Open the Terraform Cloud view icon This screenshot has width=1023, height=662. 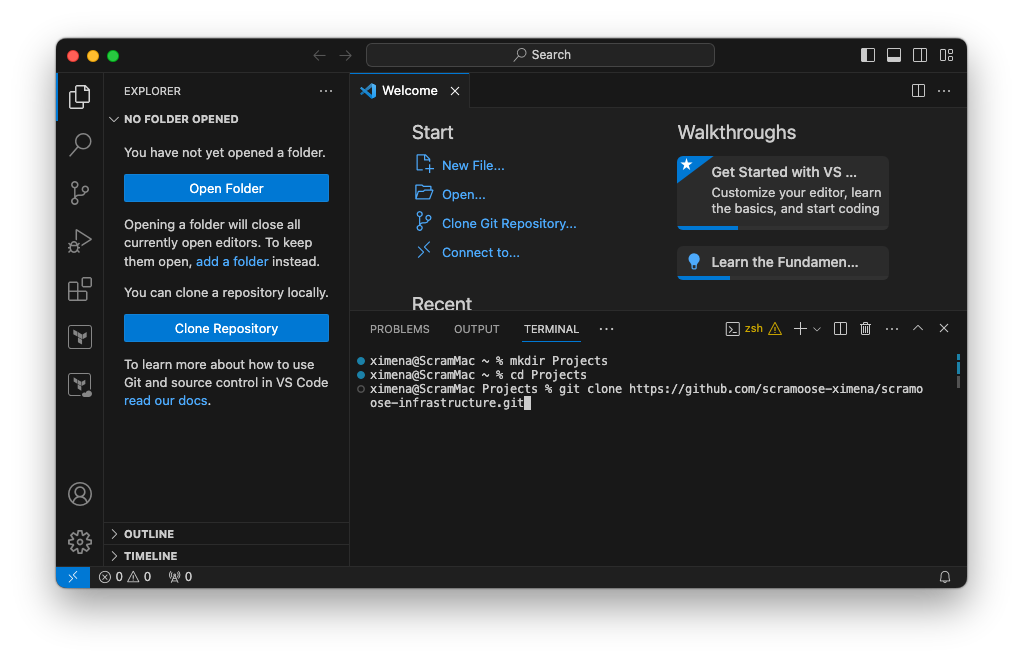coord(80,385)
